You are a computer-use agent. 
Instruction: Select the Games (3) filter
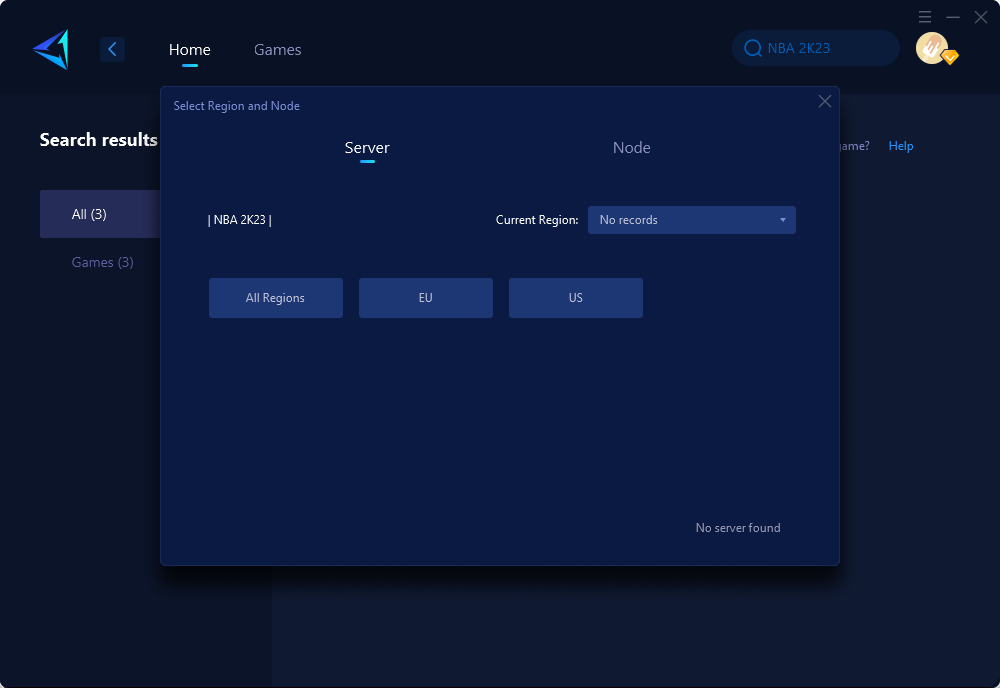(102, 262)
